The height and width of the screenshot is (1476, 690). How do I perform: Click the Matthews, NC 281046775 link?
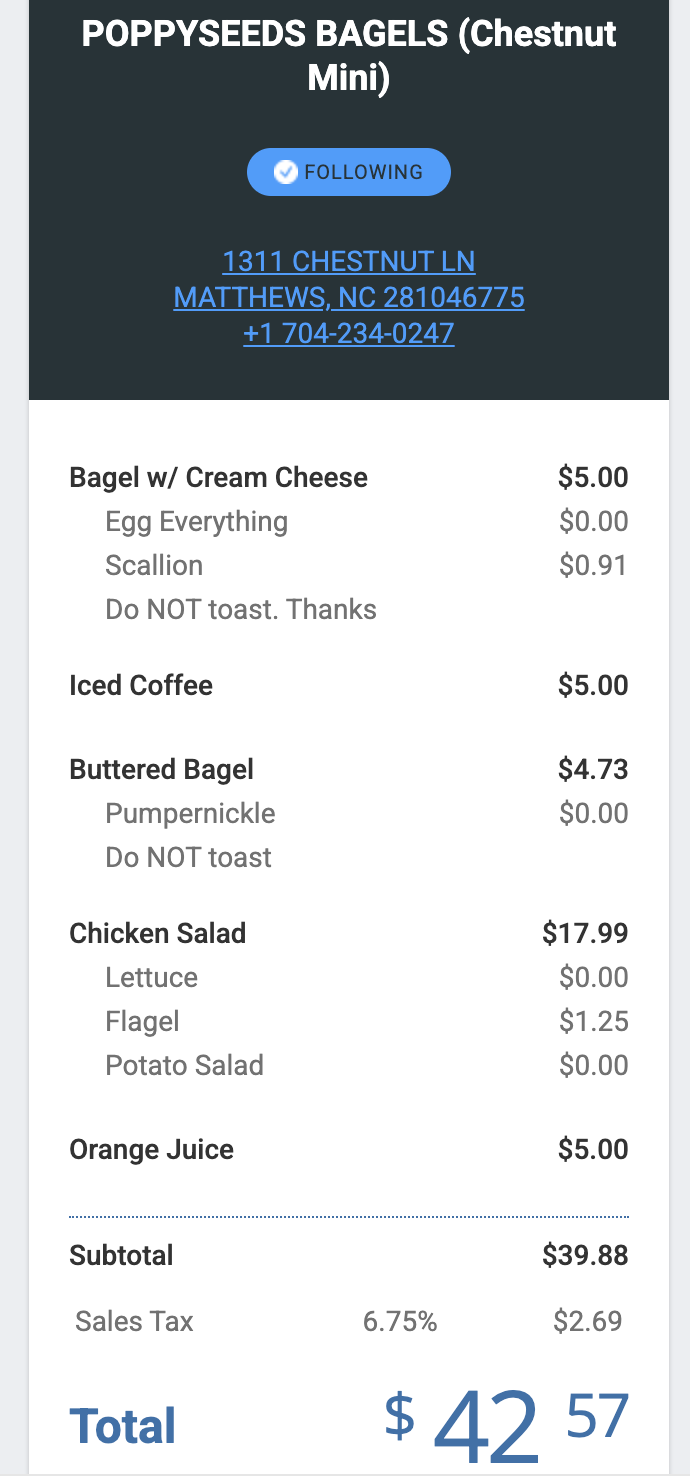[x=348, y=297]
